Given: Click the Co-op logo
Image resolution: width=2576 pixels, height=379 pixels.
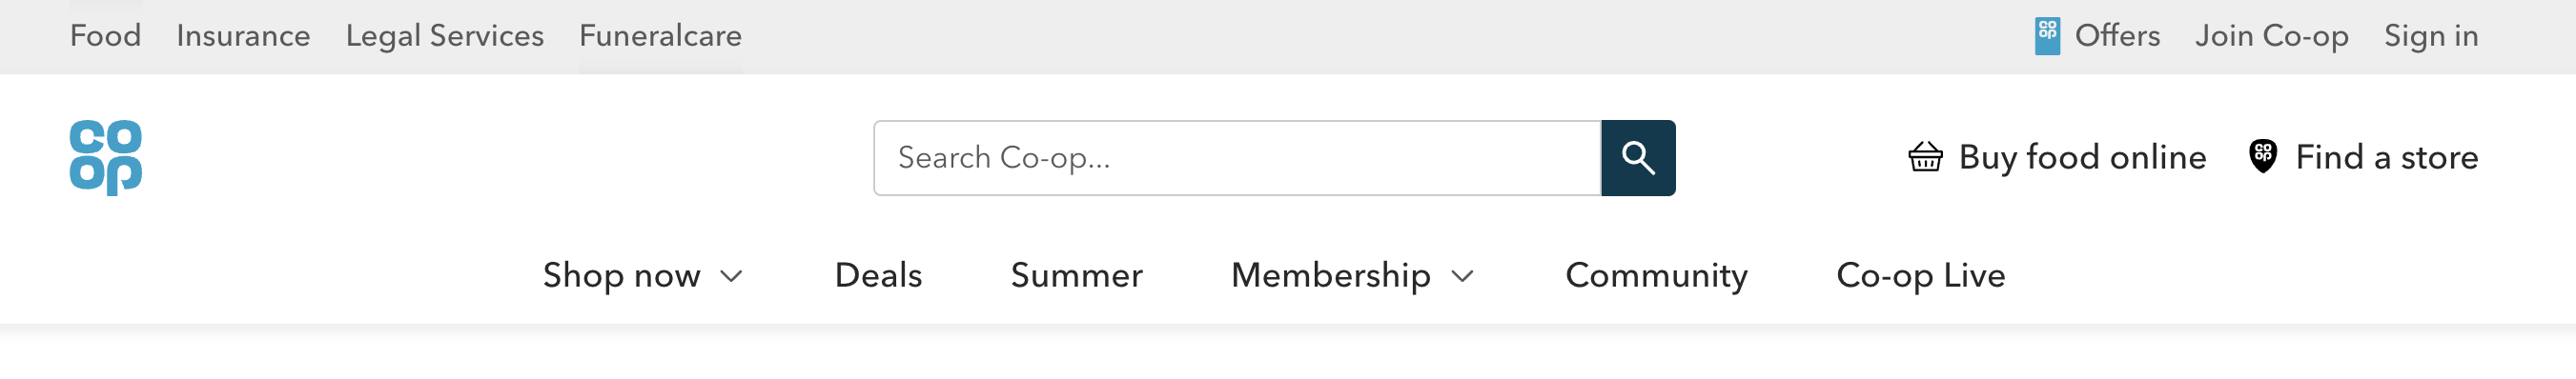Looking at the screenshot, I should [x=106, y=158].
